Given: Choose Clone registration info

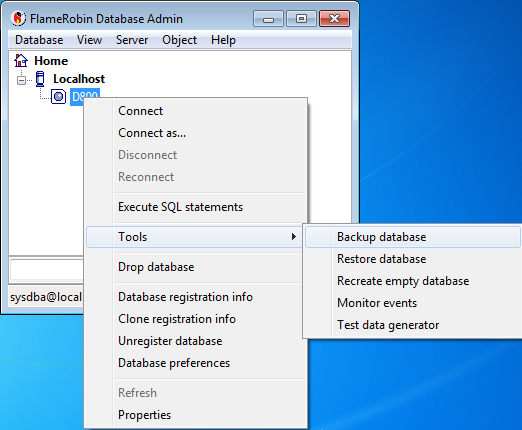Looking at the screenshot, I should coord(196,319).
